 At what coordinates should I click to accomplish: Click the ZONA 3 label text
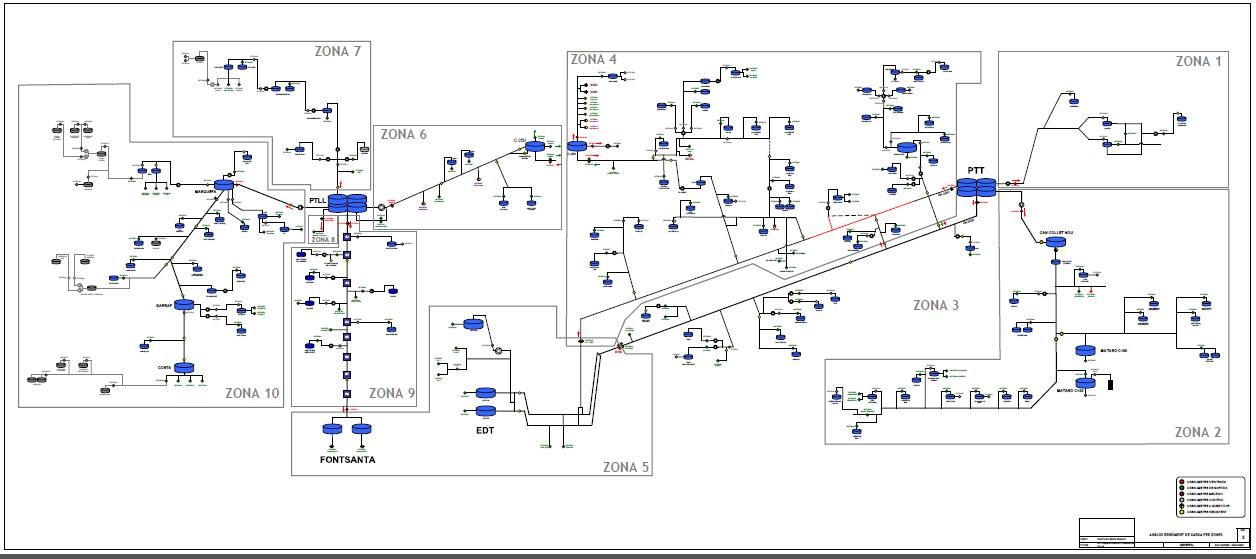tap(936, 305)
